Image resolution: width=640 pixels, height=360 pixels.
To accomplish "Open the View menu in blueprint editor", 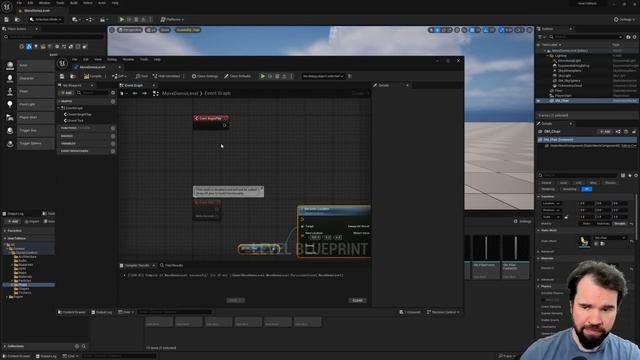I will pos(98,60).
